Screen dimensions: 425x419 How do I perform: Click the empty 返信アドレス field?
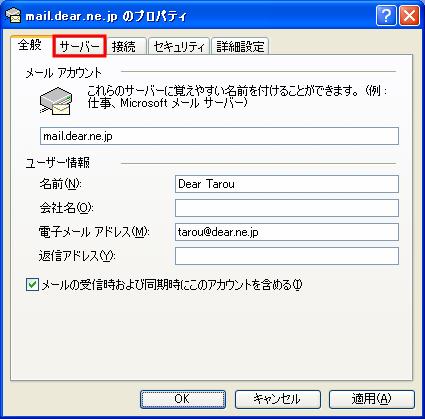pos(287,256)
